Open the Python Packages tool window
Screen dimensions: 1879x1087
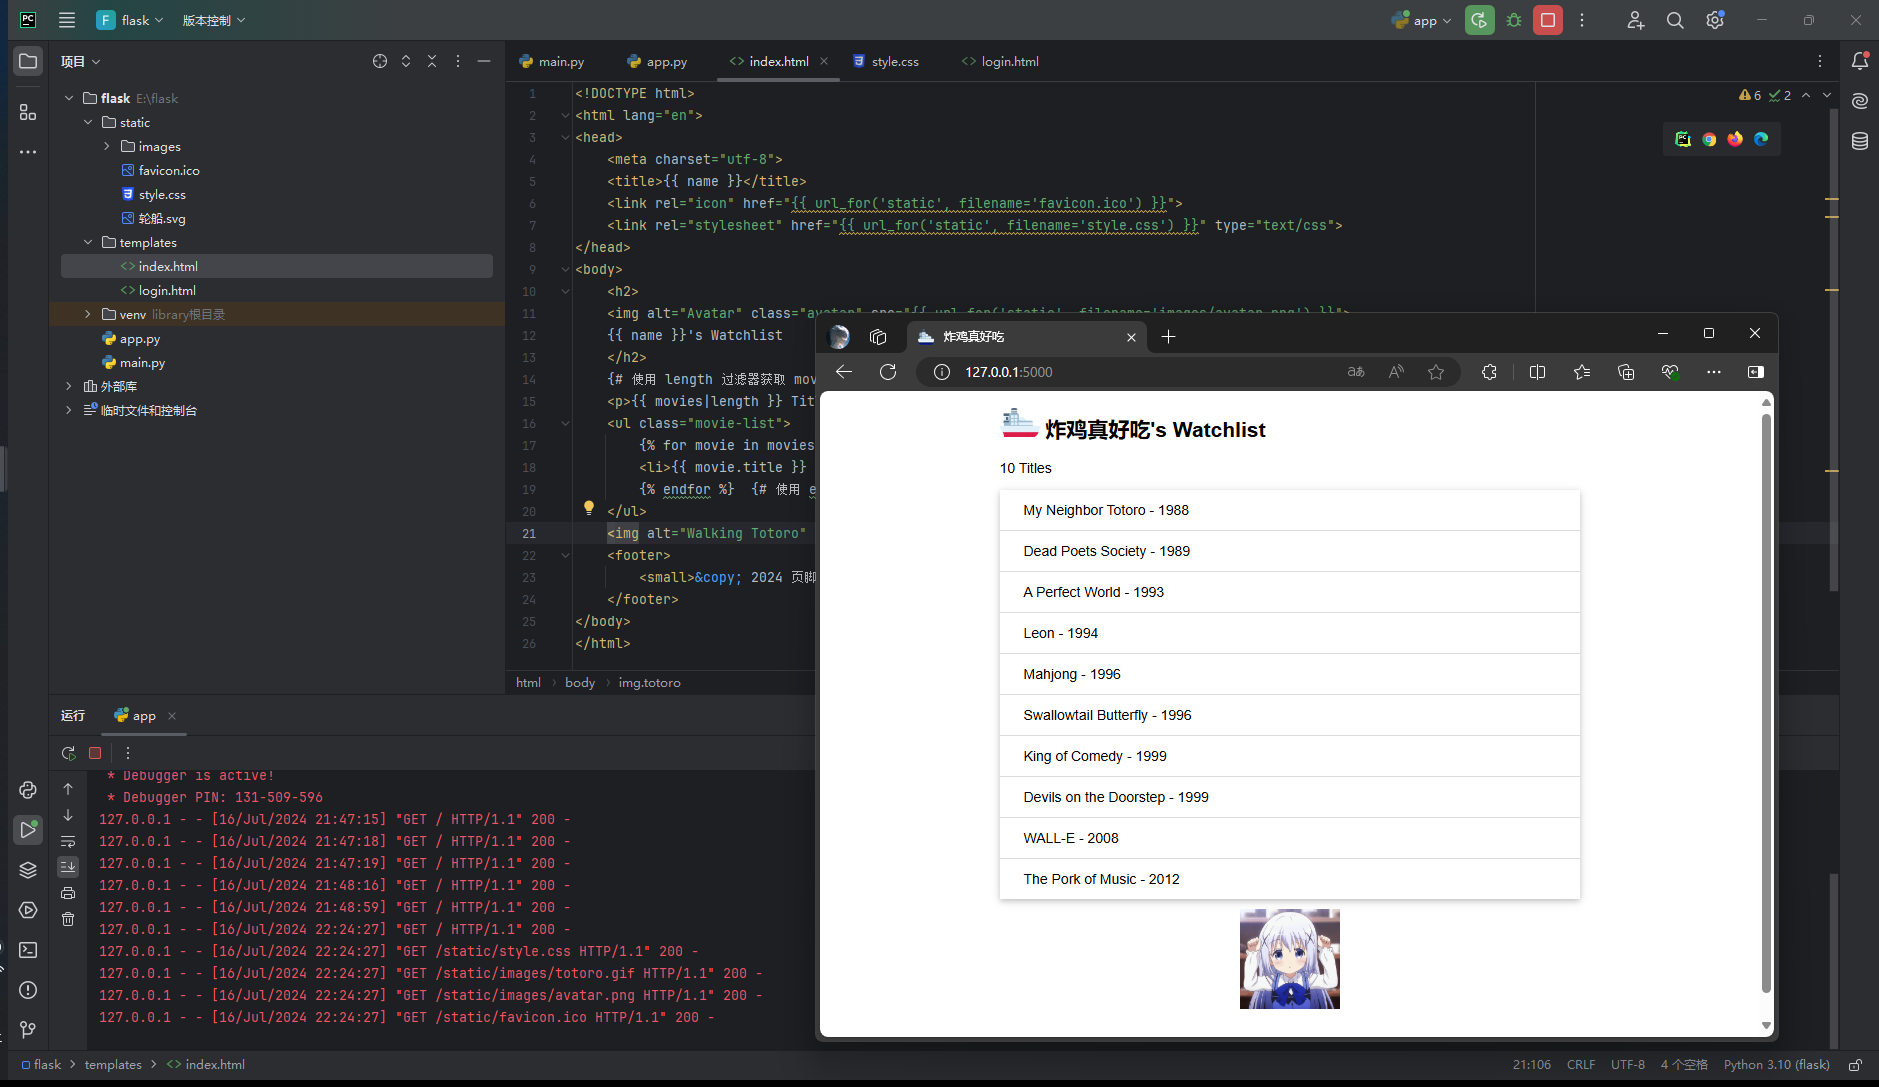[28, 870]
